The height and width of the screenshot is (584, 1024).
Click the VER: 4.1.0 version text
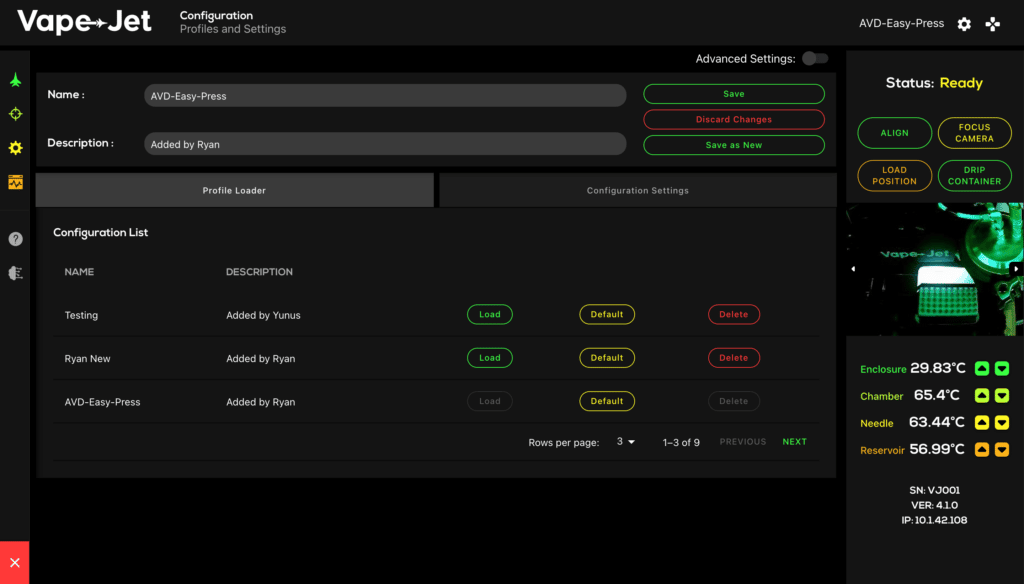(x=935, y=505)
